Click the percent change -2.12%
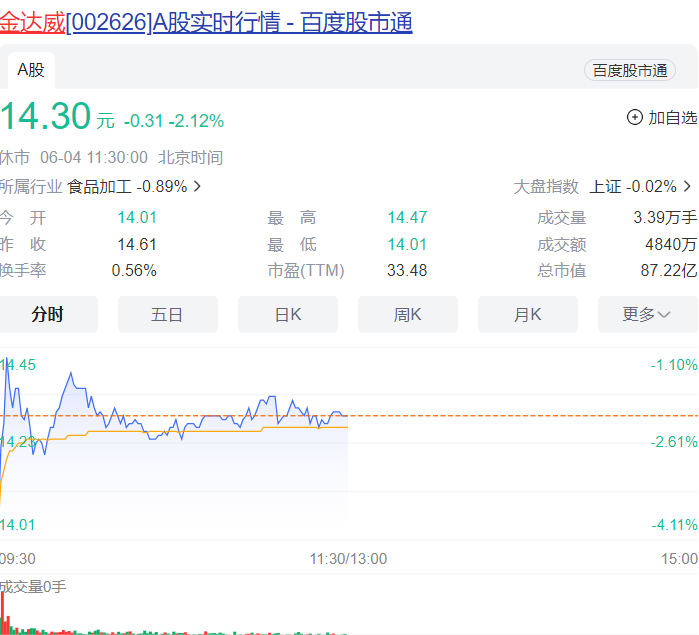 click(197, 121)
